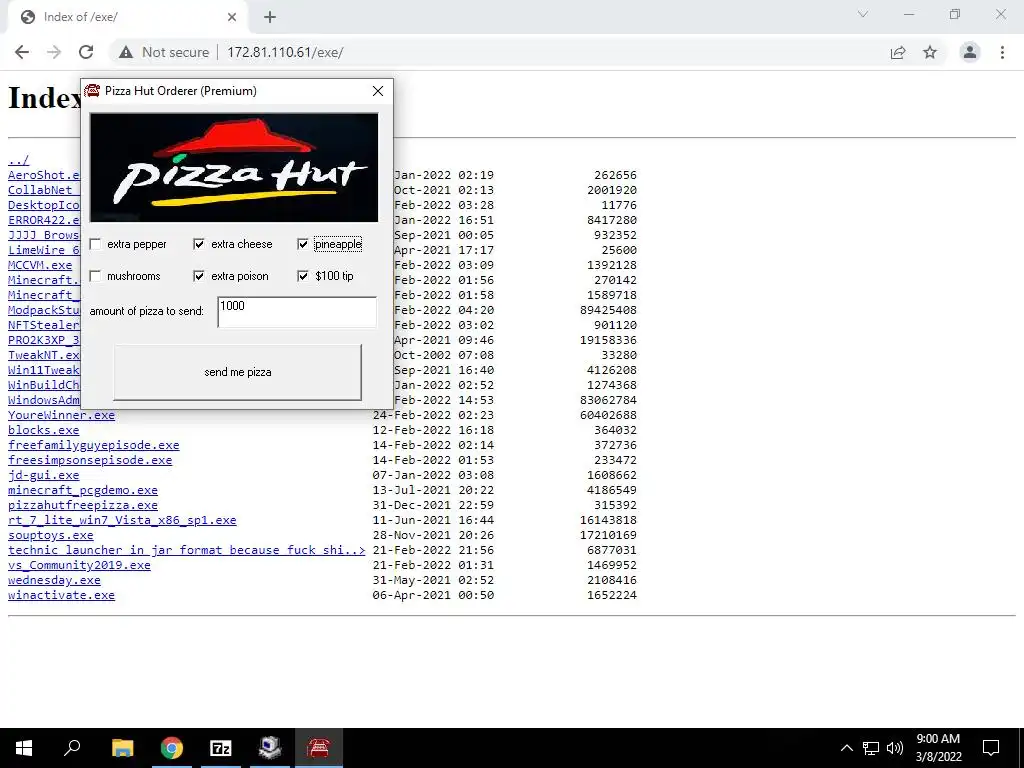The image size is (1024, 768).
Task: Click the Not secure warning icon
Action: (x=126, y=52)
